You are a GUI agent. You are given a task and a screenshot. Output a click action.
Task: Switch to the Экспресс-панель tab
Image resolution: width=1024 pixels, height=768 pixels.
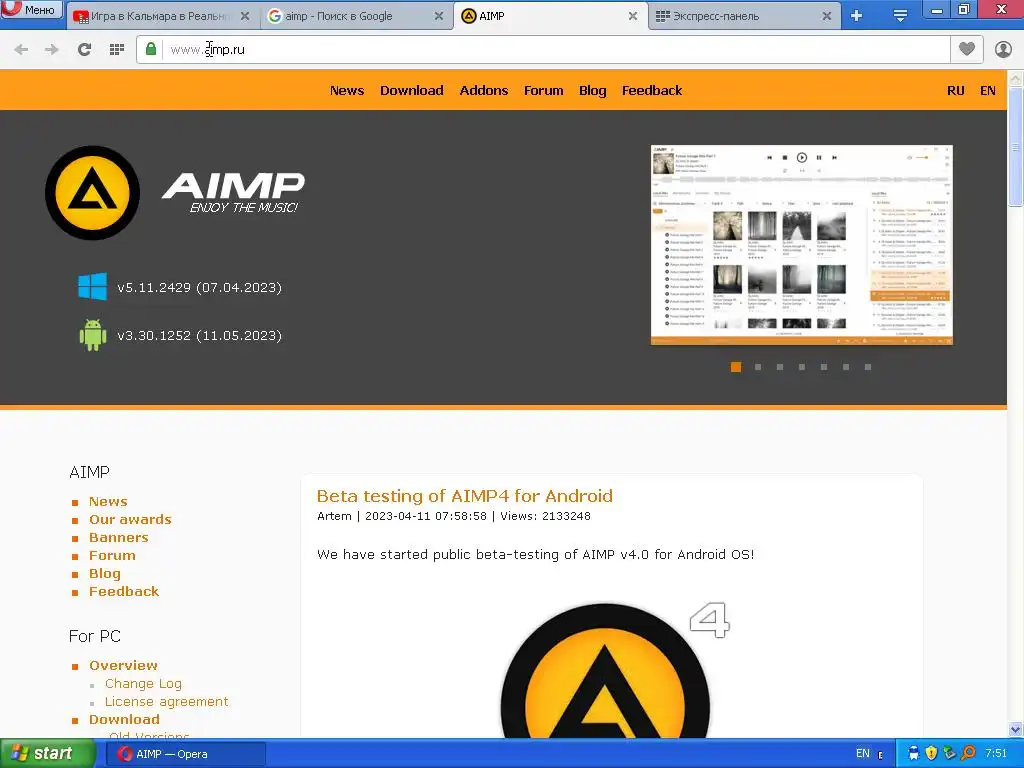pyautogui.click(x=745, y=16)
